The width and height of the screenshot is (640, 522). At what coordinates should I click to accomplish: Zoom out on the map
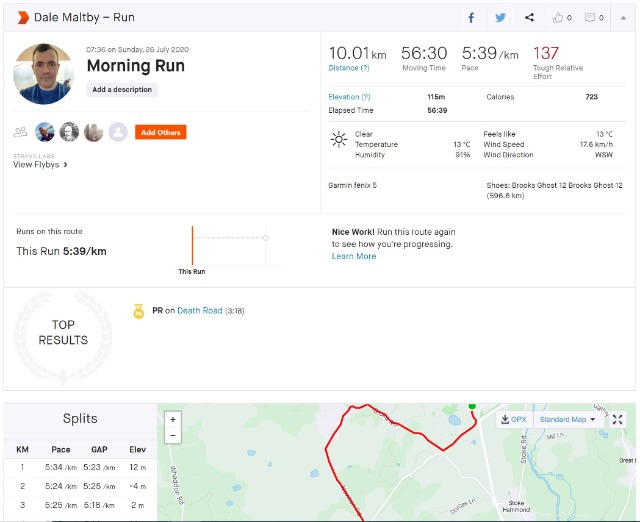coord(173,436)
